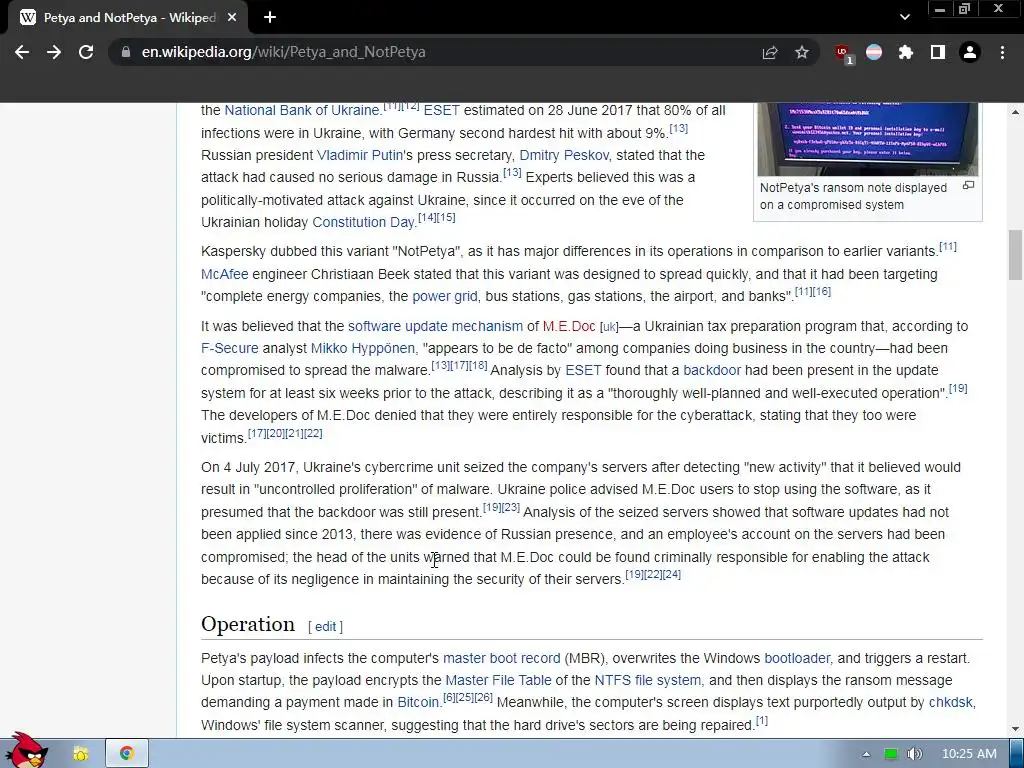Follow the F-Secure link
Screen dimensions: 1024x768
point(229,349)
